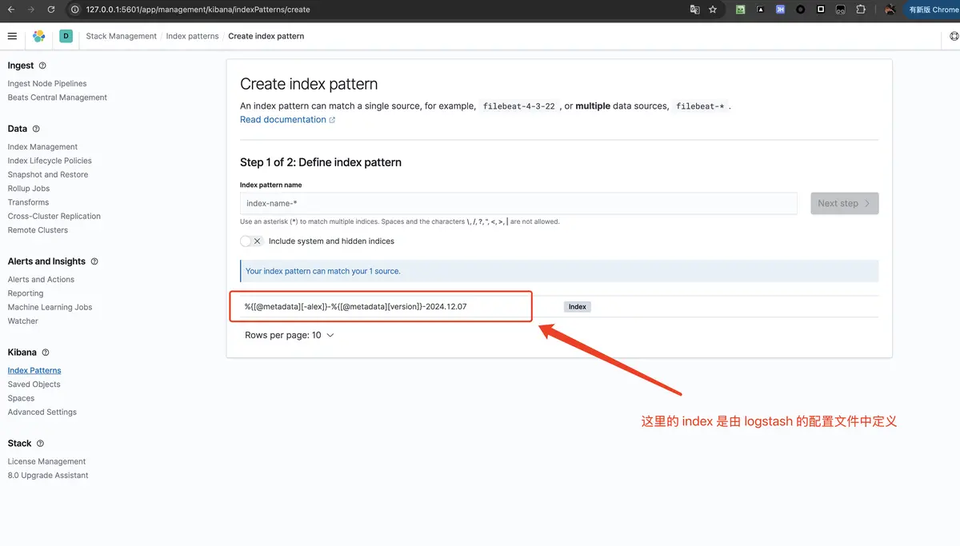Open Spaces in sidebar

21,398
